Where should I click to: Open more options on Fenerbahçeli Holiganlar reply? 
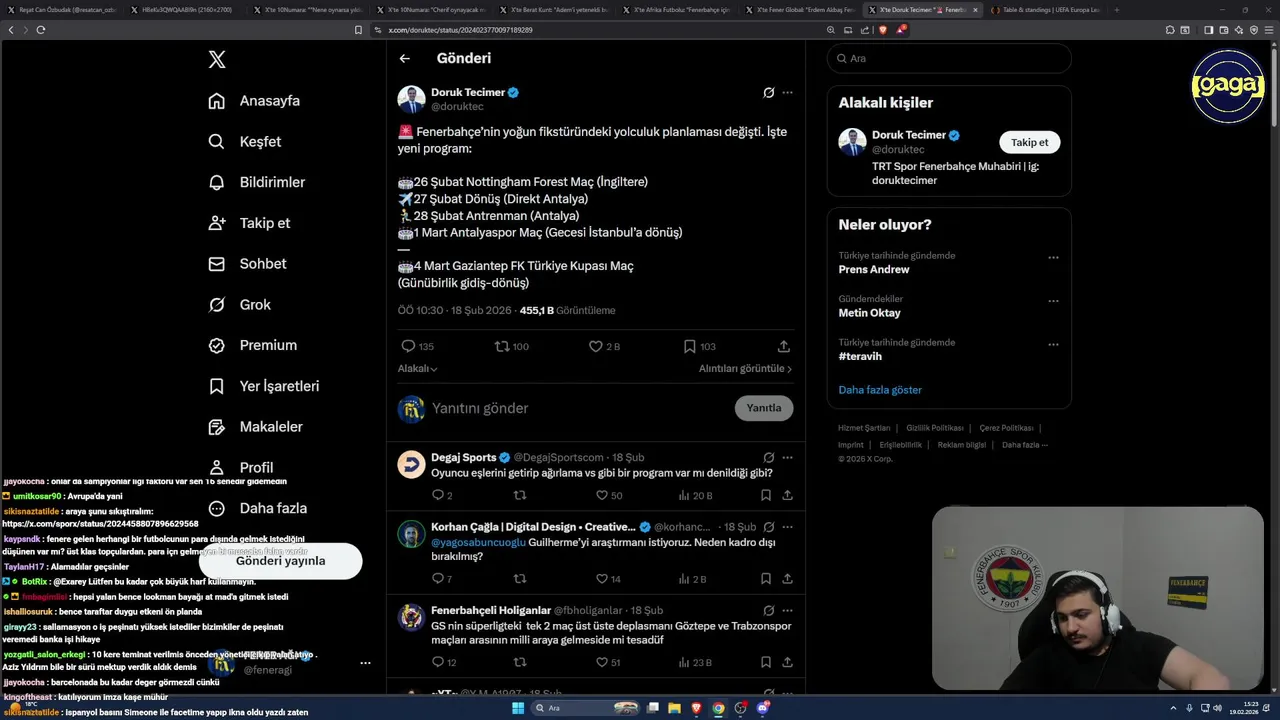click(x=788, y=610)
